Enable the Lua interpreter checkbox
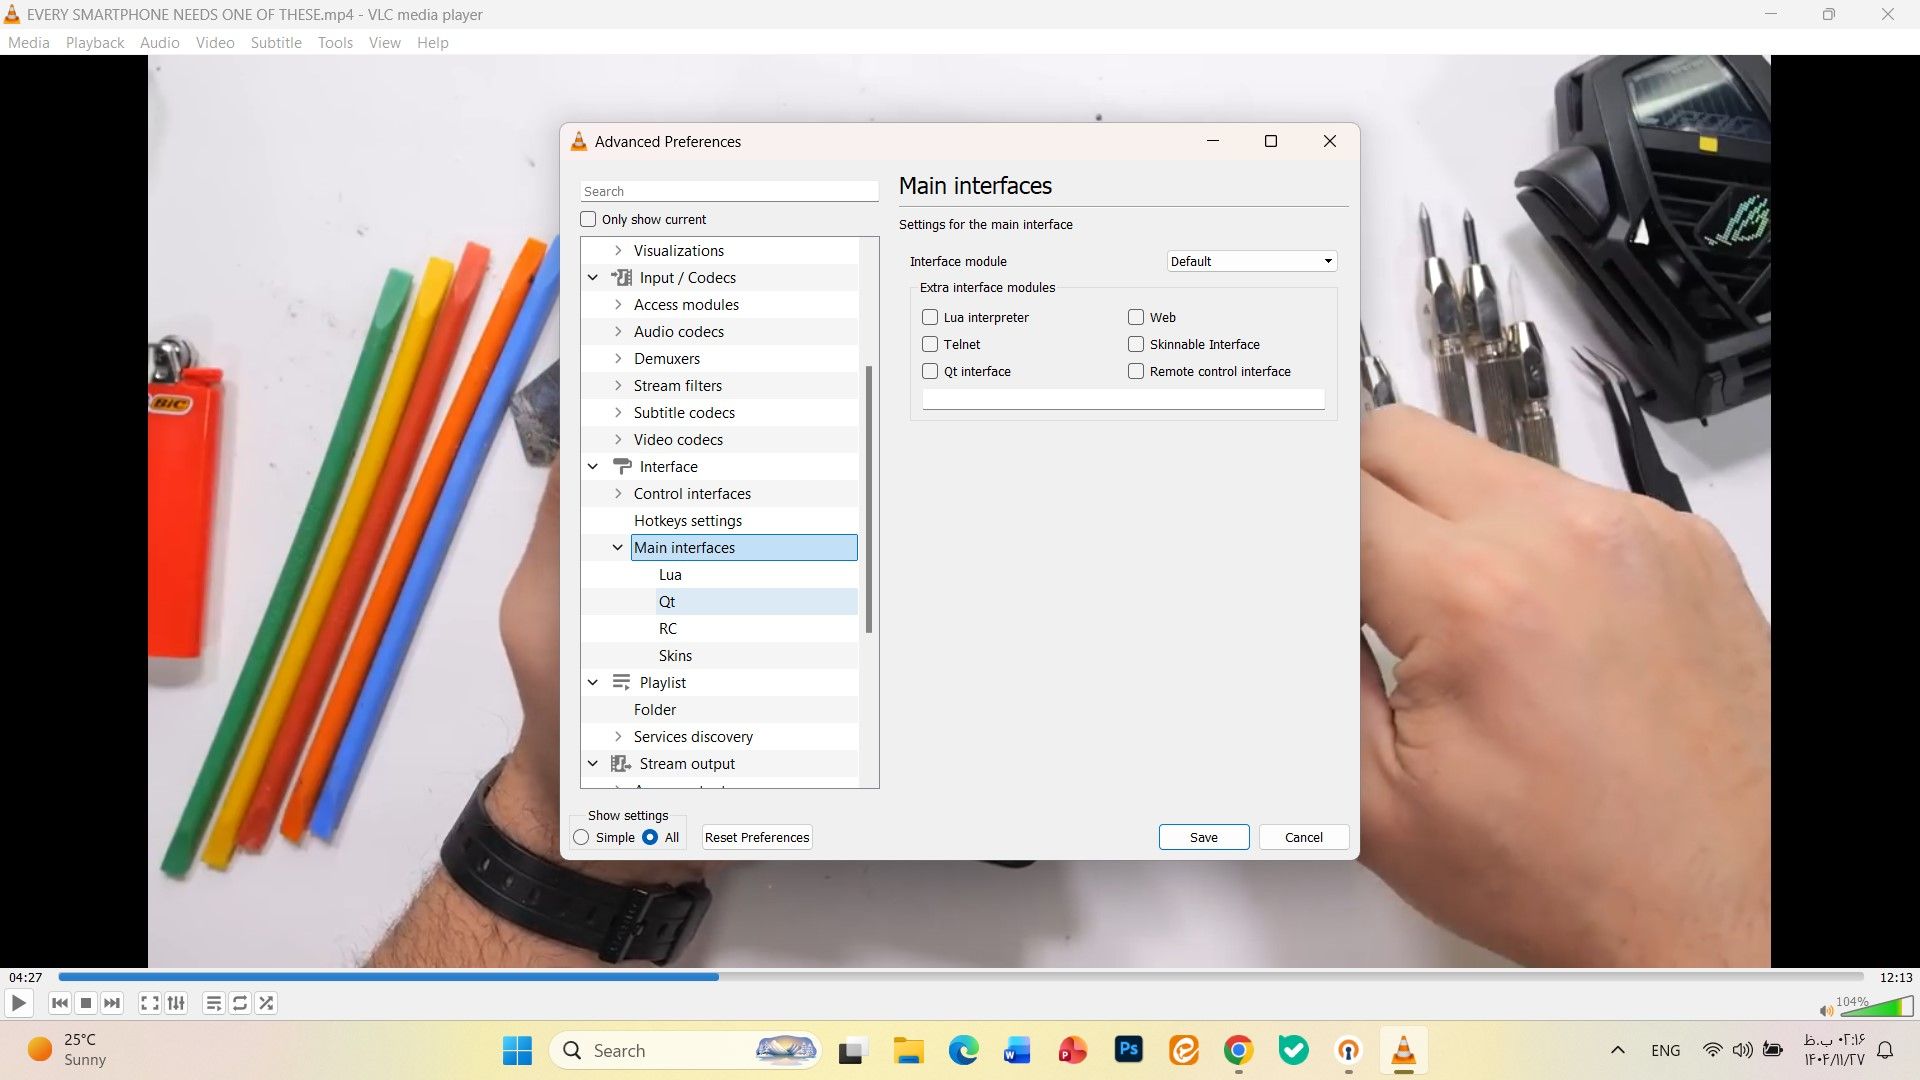The width and height of the screenshot is (1920, 1080). (930, 317)
